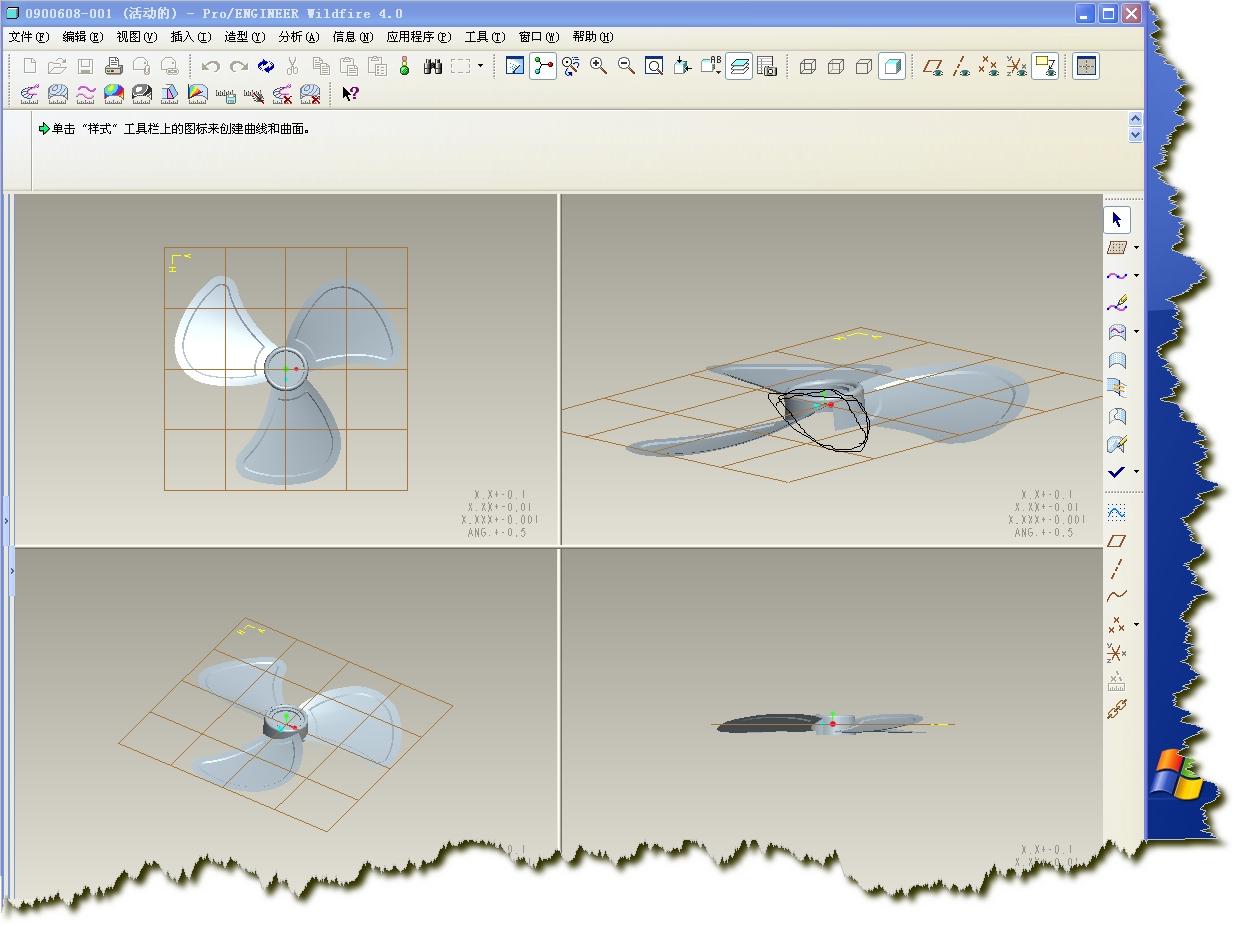Toggle Spin Center display
This screenshot has height=925, width=1233.
point(543,67)
